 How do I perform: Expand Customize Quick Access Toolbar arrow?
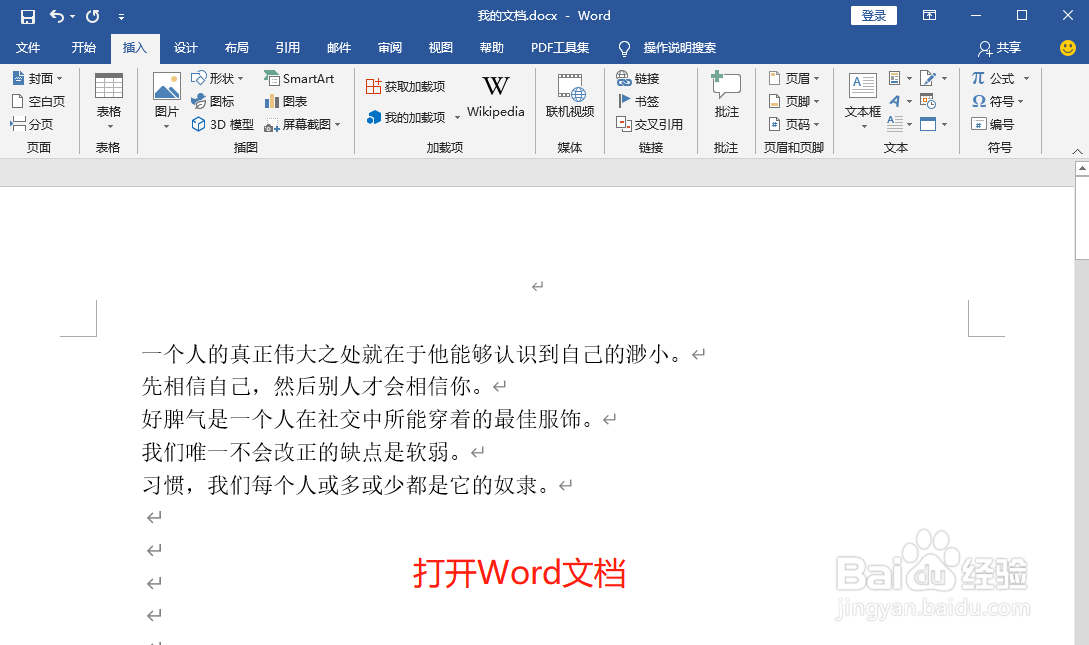click(122, 17)
